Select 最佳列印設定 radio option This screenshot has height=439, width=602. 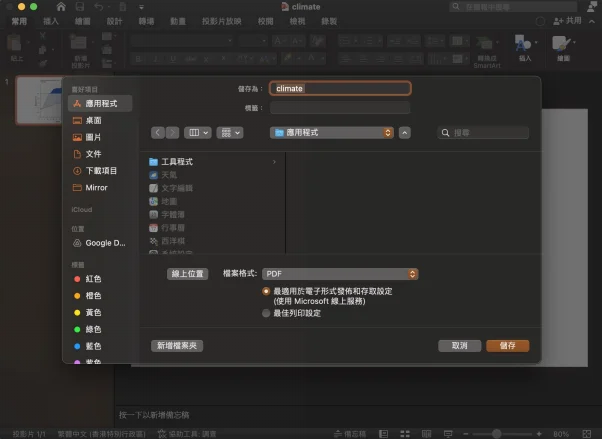(266, 313)
